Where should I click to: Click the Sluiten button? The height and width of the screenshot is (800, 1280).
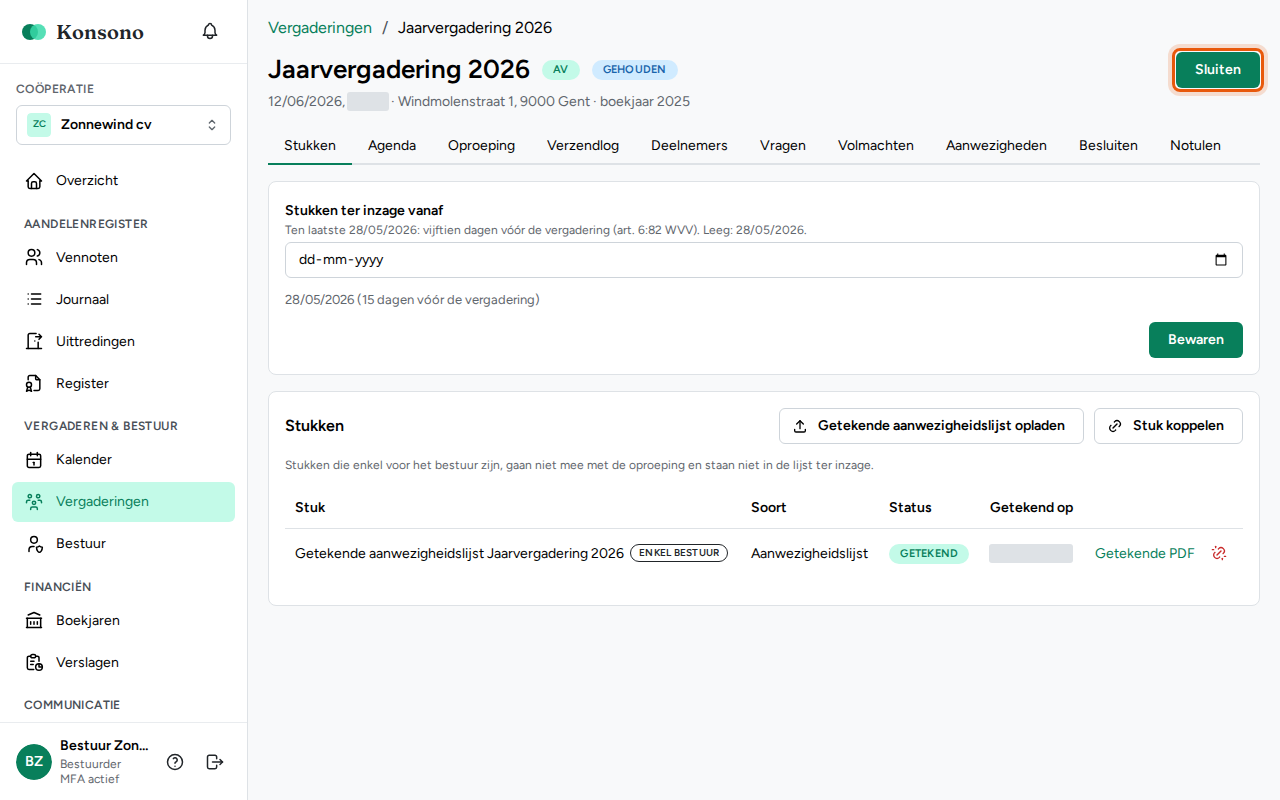(x=1218, y=70)
